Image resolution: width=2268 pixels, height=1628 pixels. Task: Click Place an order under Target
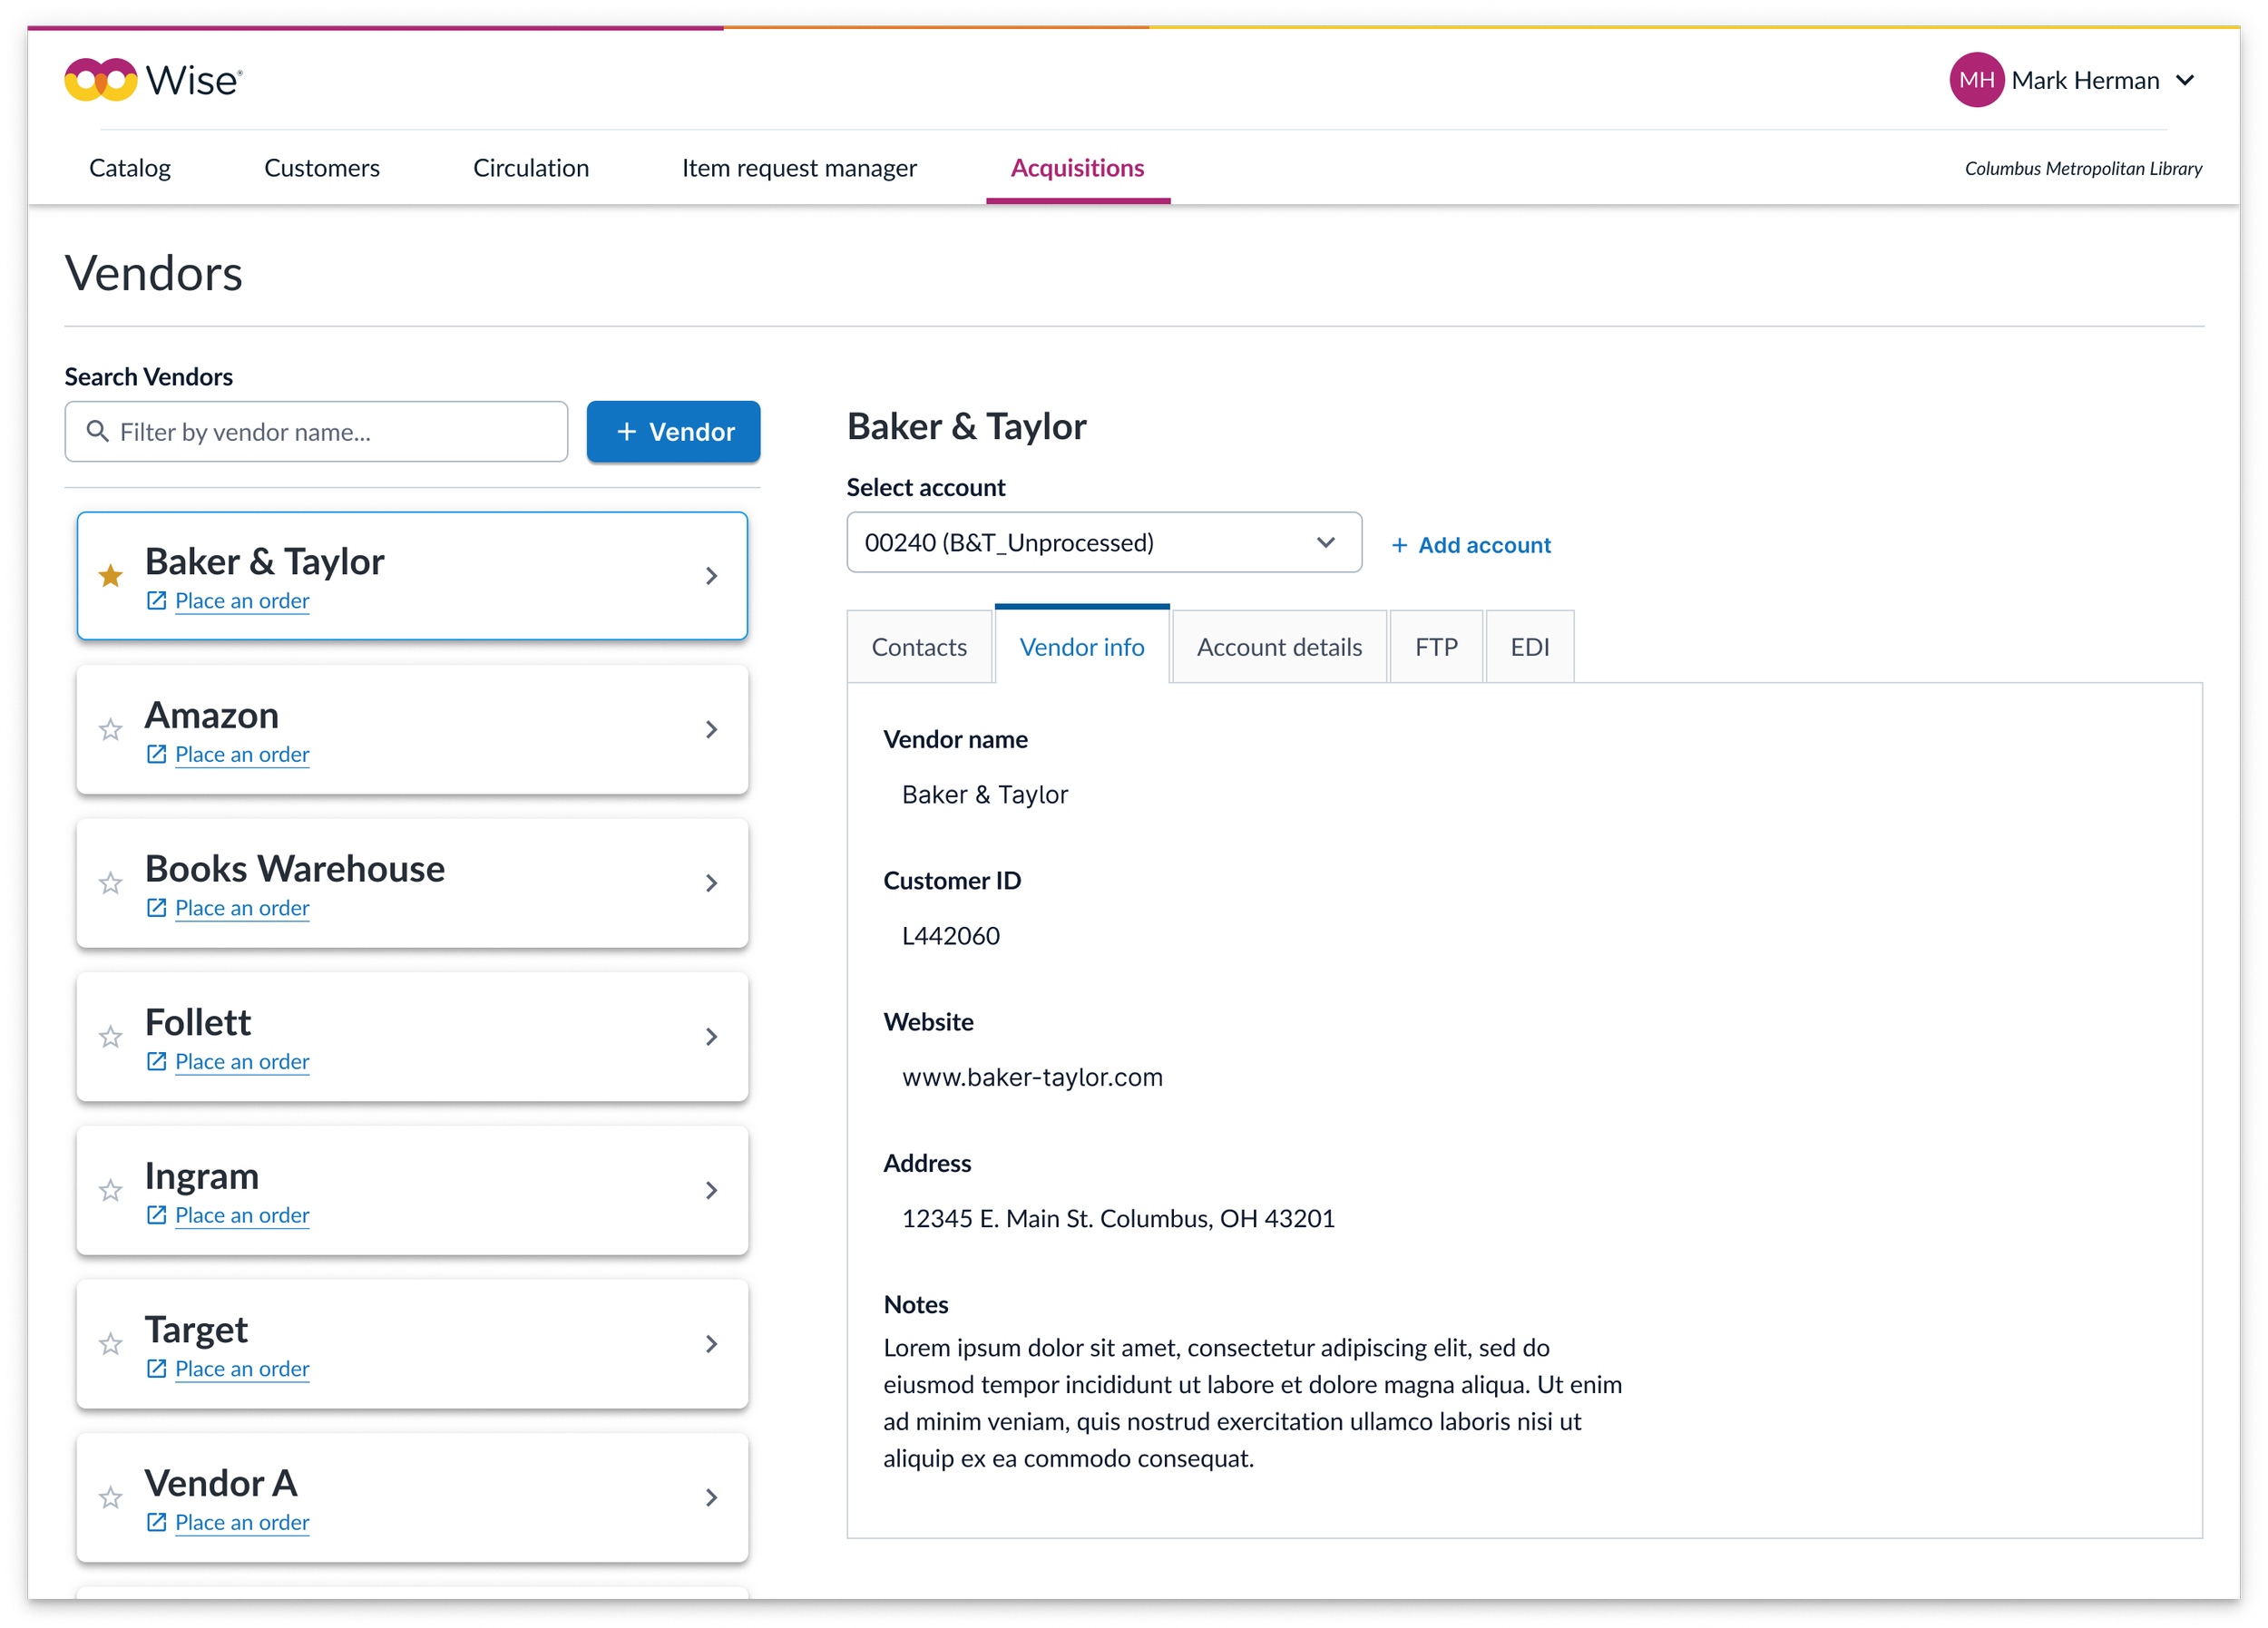click(242, 1368)
